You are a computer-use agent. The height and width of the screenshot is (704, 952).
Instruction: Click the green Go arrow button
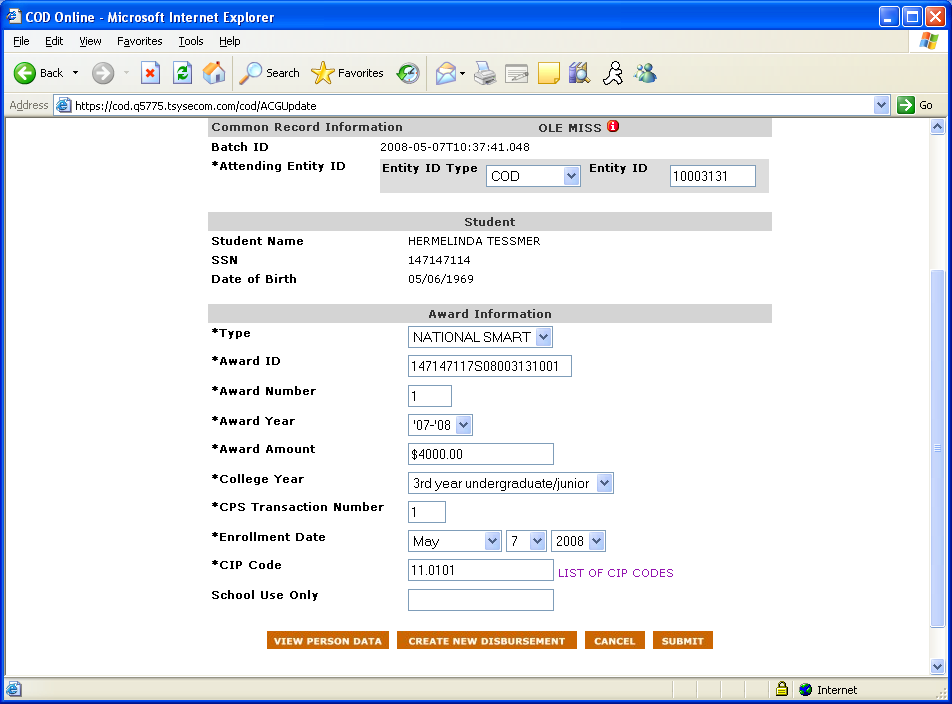coord(906,105)
